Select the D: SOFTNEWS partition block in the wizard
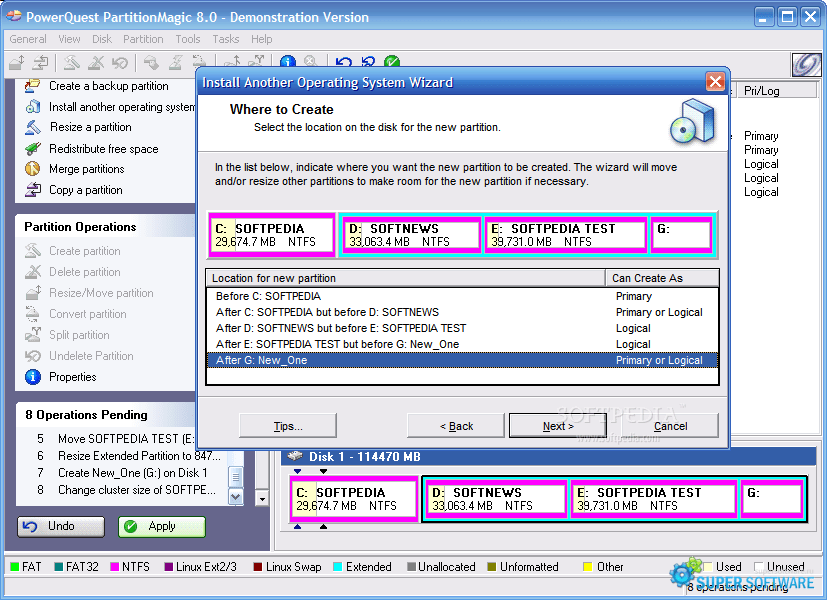This screenshot has height=600, width=827. coord(410,235)
